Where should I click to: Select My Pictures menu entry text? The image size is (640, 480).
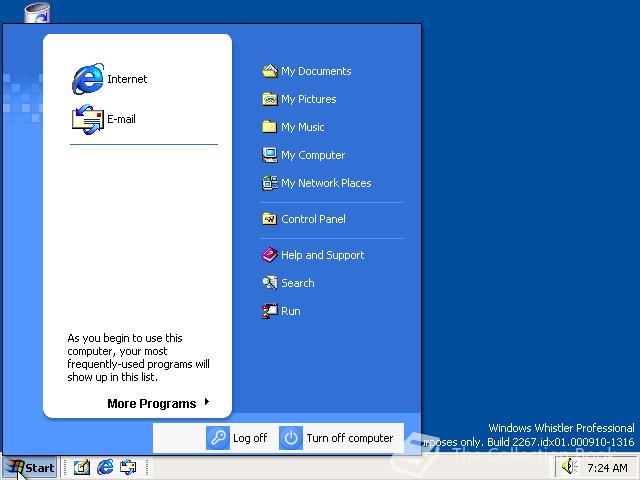[309, 100]
